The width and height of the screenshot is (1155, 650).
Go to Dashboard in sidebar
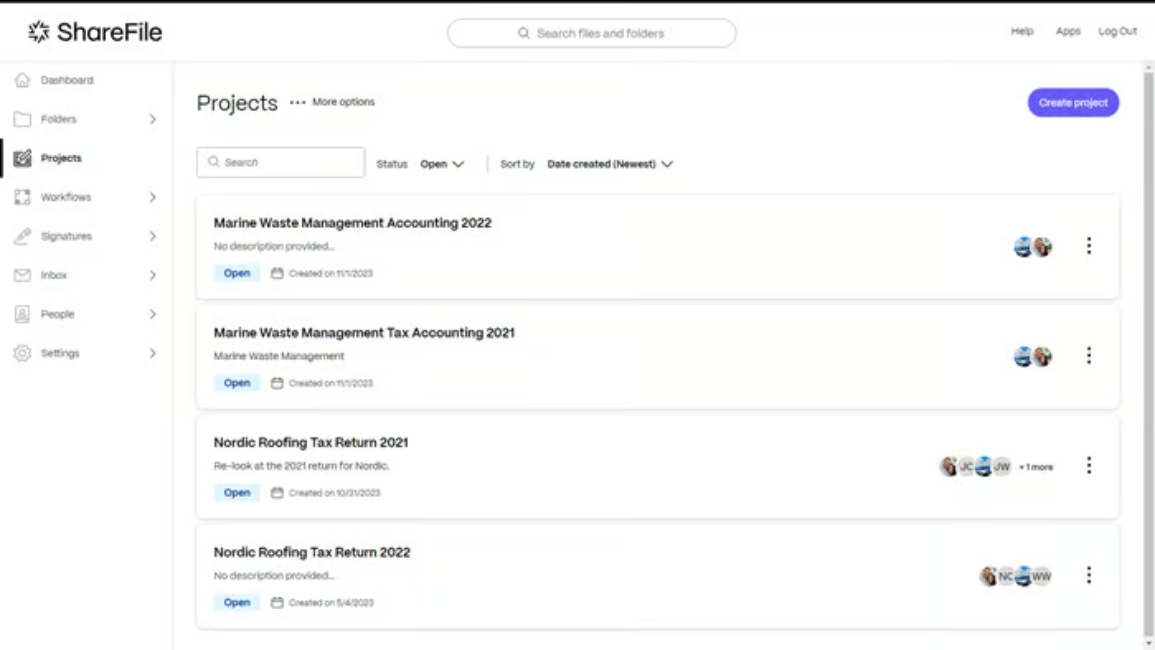tap(67, 80)
